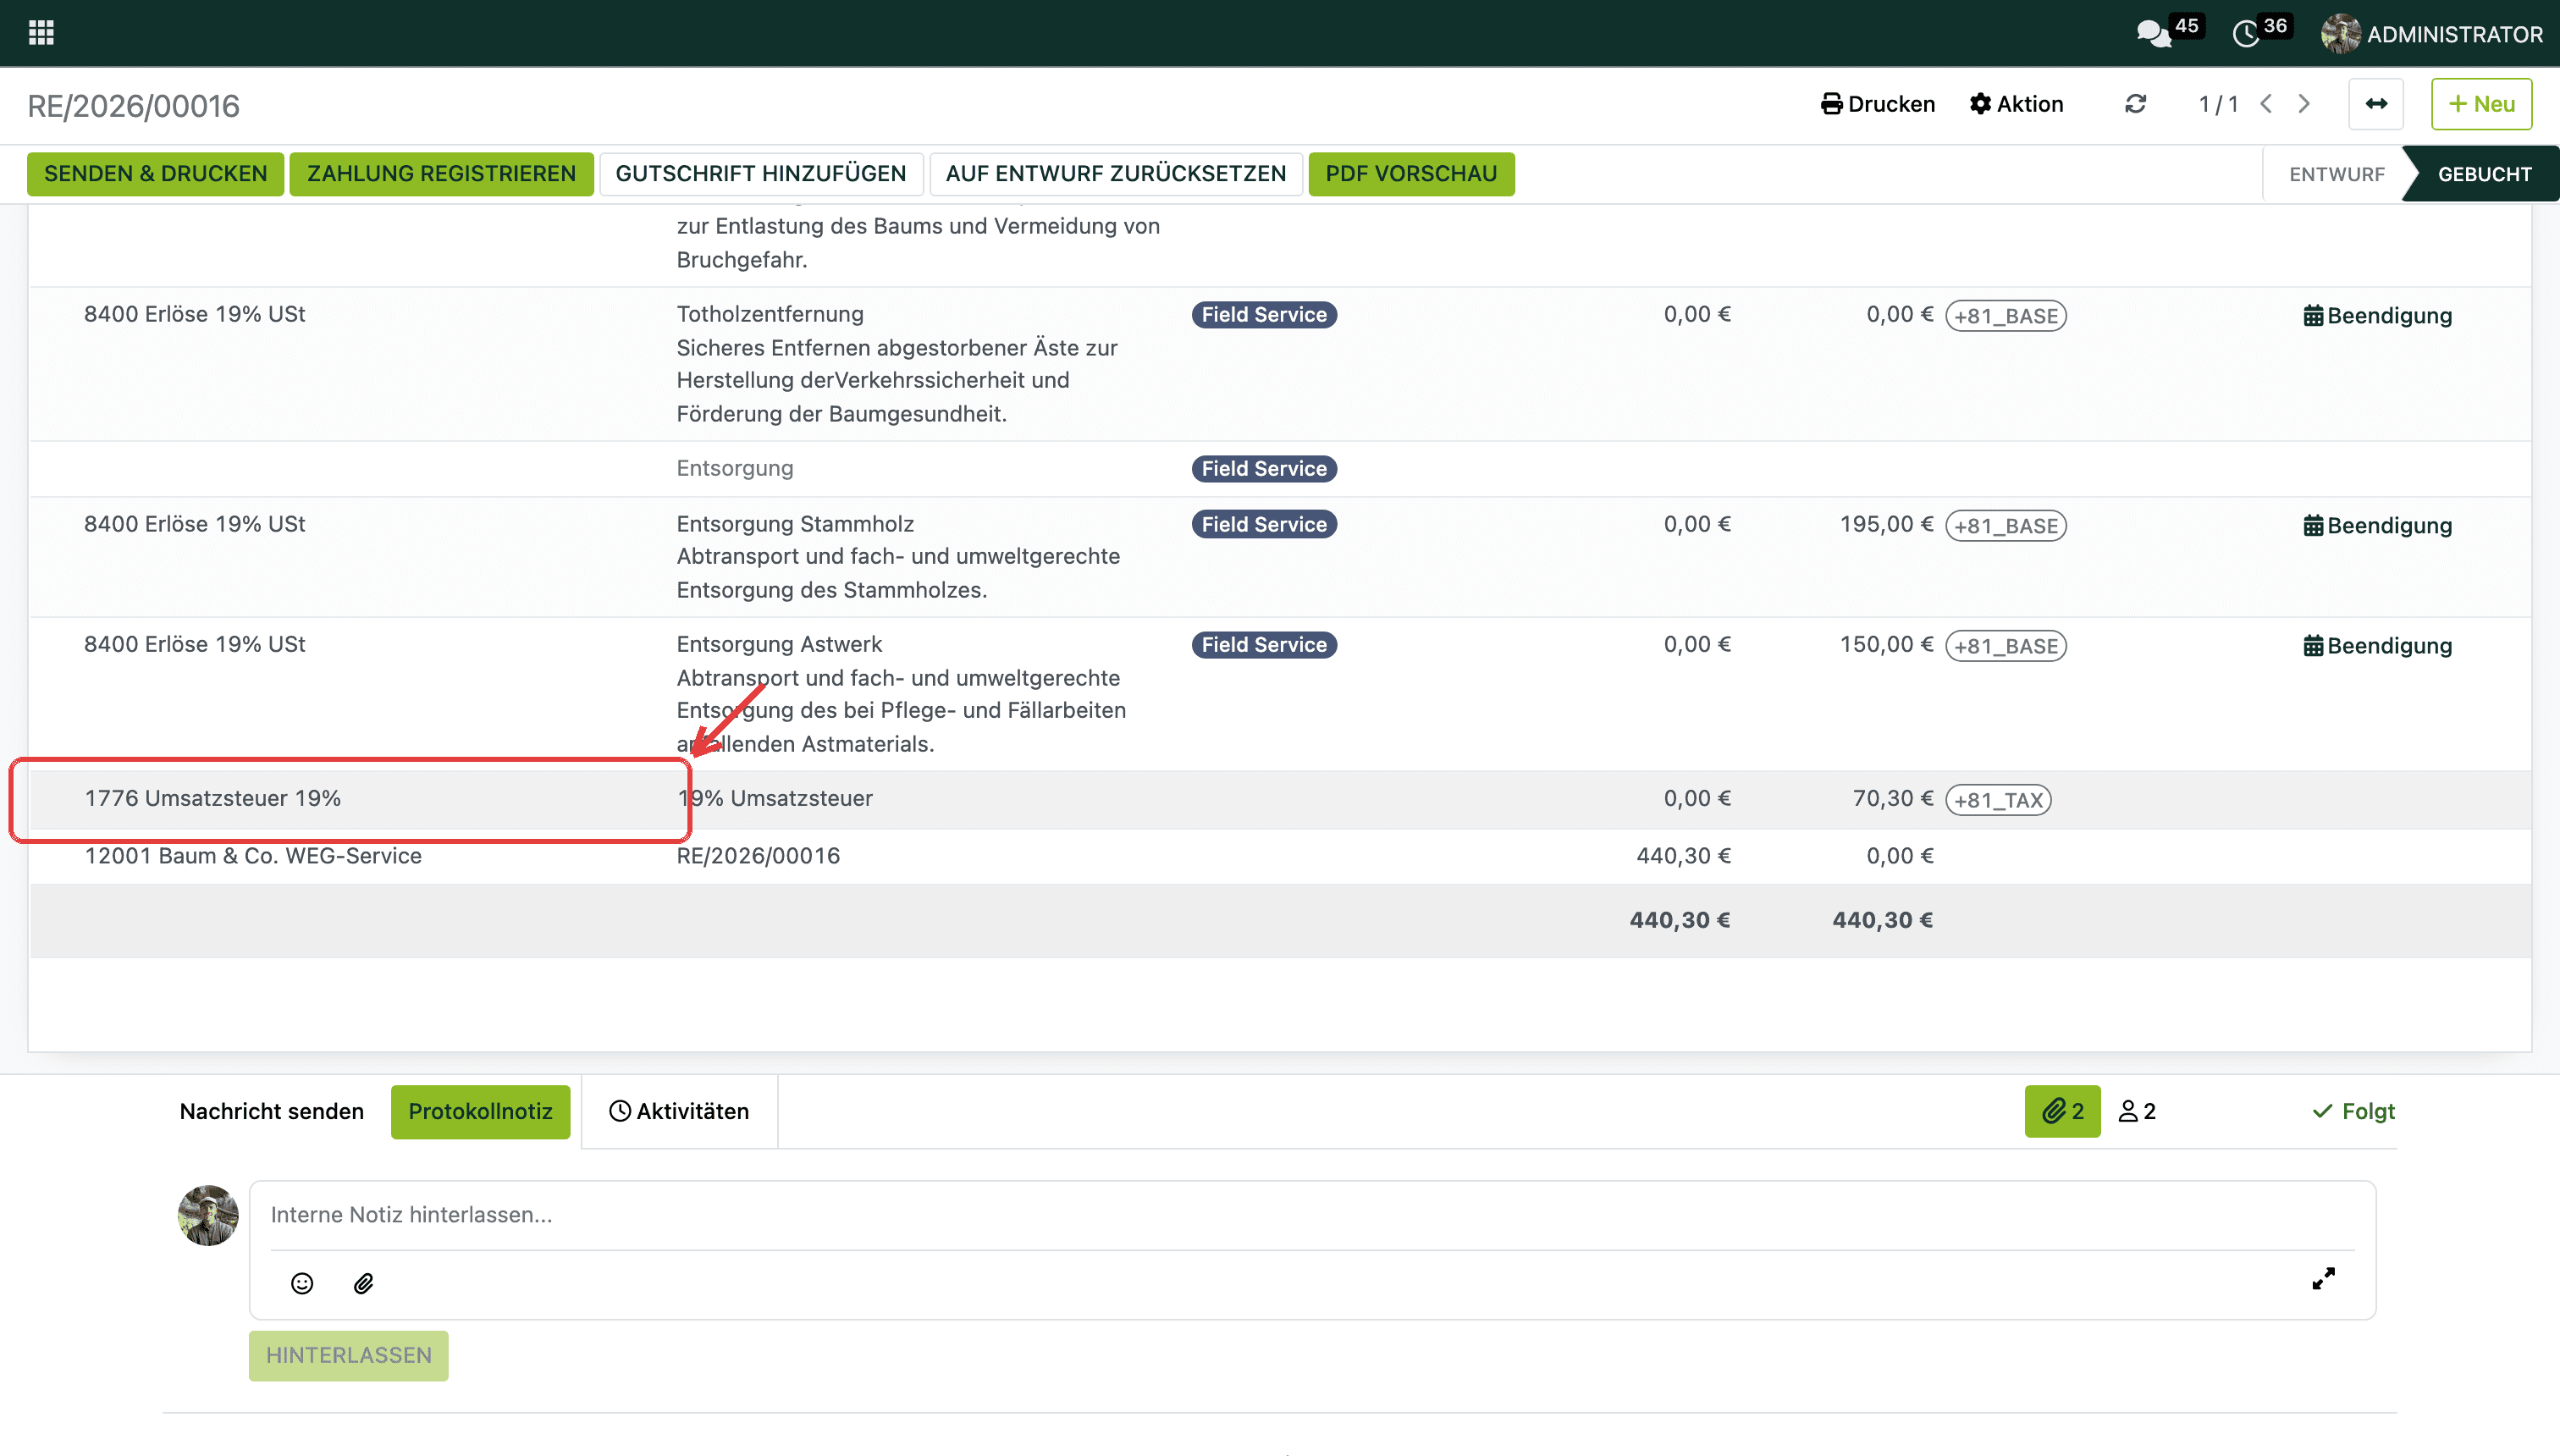This screenshot has height=1456, width=2560.
Task: Click Zahlung registrieren button
Action: coord(441,174)
